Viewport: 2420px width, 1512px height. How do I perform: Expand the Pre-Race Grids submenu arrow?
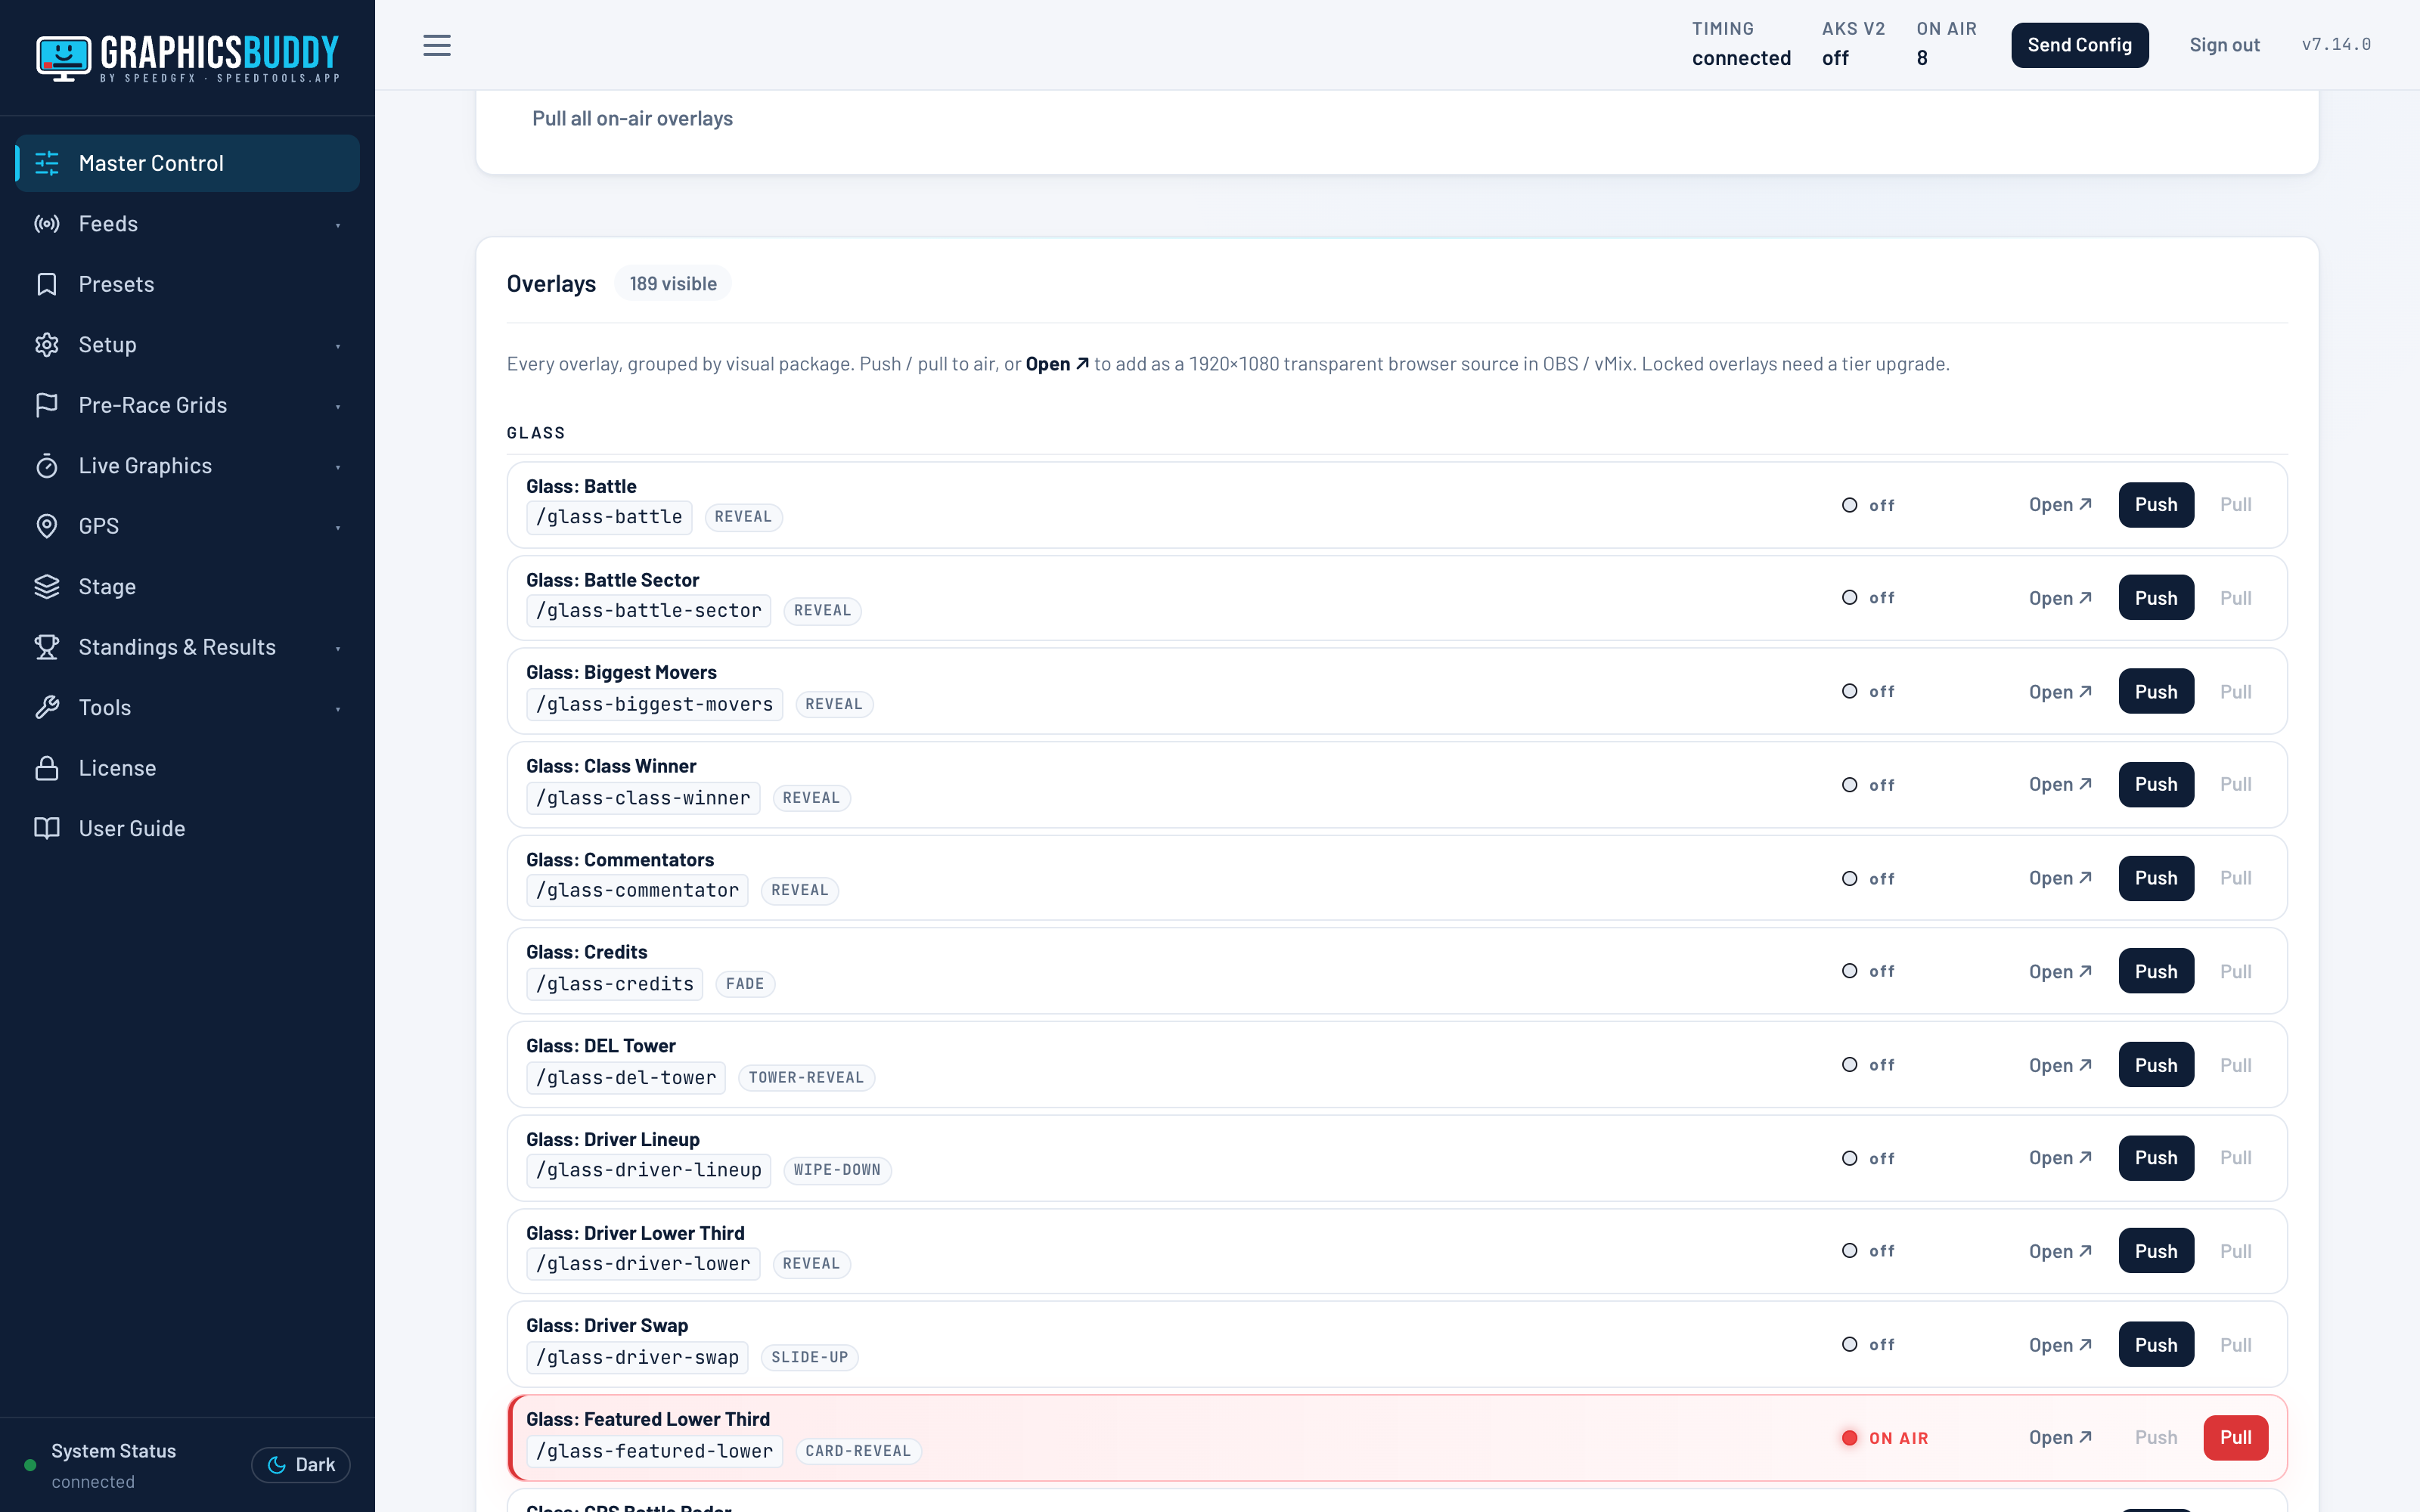[338, 406]
